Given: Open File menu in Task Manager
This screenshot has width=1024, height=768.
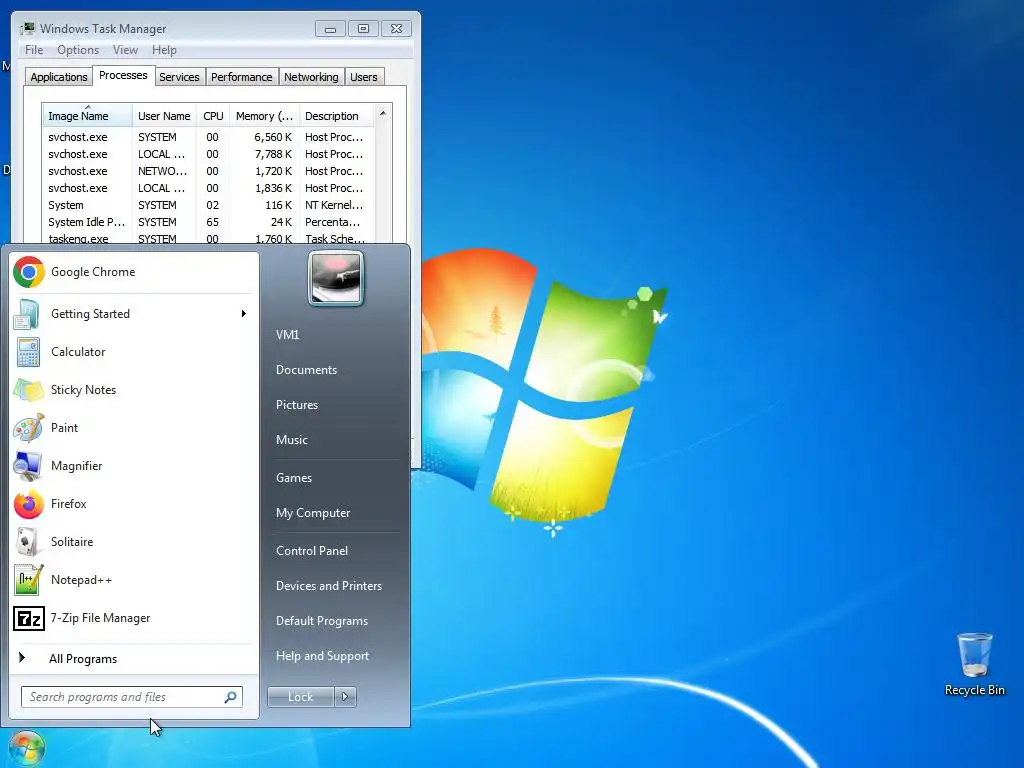Looking at the screenshot, I should (x=34, y=50).
